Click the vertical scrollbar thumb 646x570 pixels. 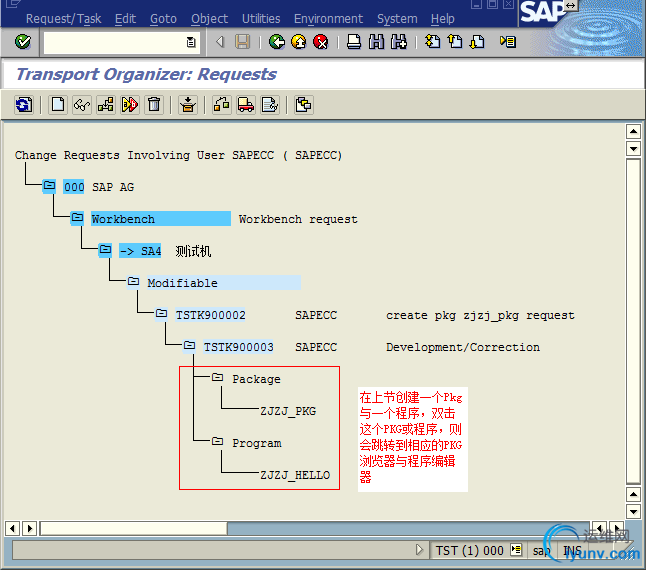point(633,322)
